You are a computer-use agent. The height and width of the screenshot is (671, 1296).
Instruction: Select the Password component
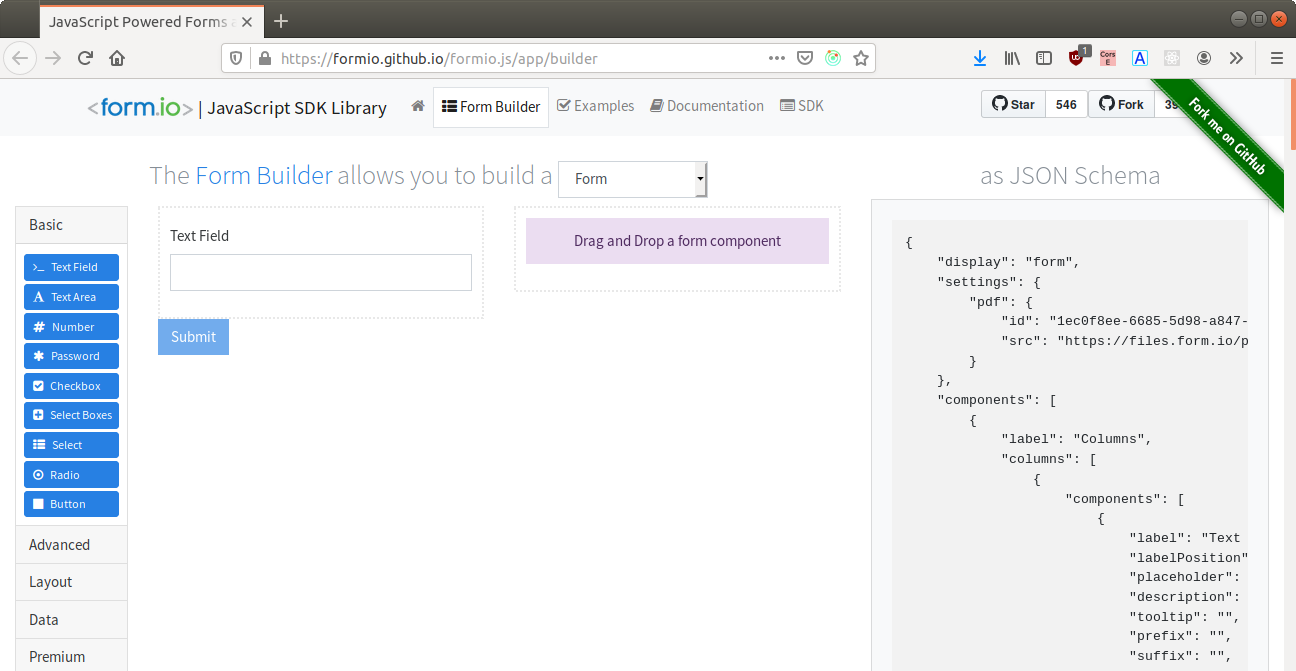pos(71,356)
